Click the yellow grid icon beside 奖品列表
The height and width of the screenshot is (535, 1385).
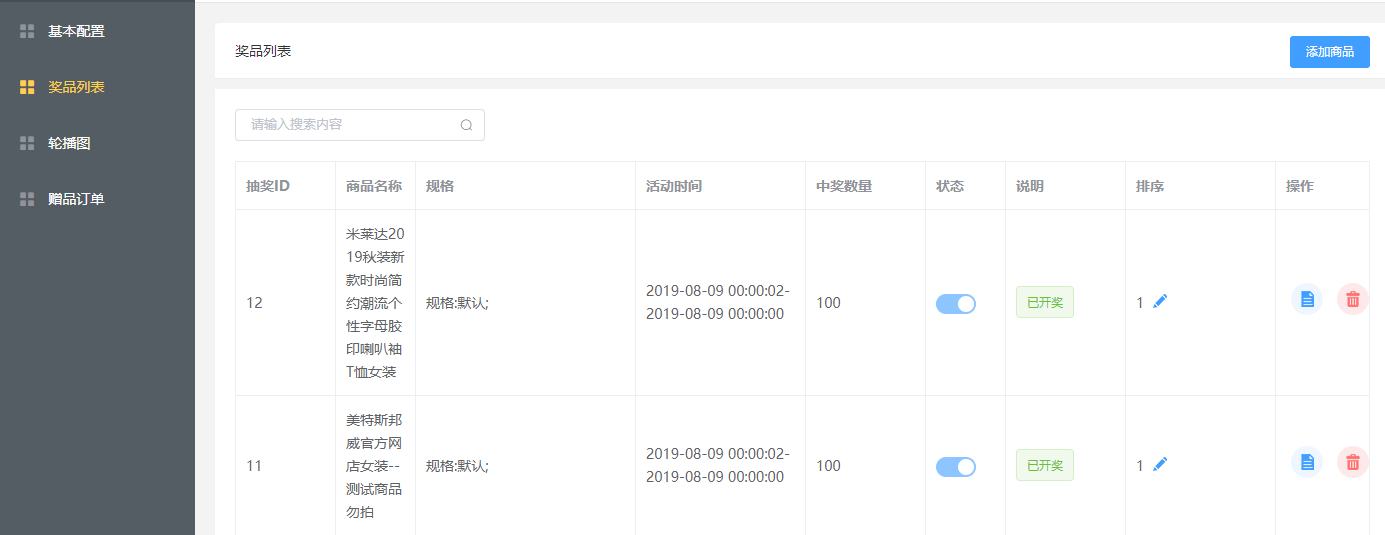27,87
